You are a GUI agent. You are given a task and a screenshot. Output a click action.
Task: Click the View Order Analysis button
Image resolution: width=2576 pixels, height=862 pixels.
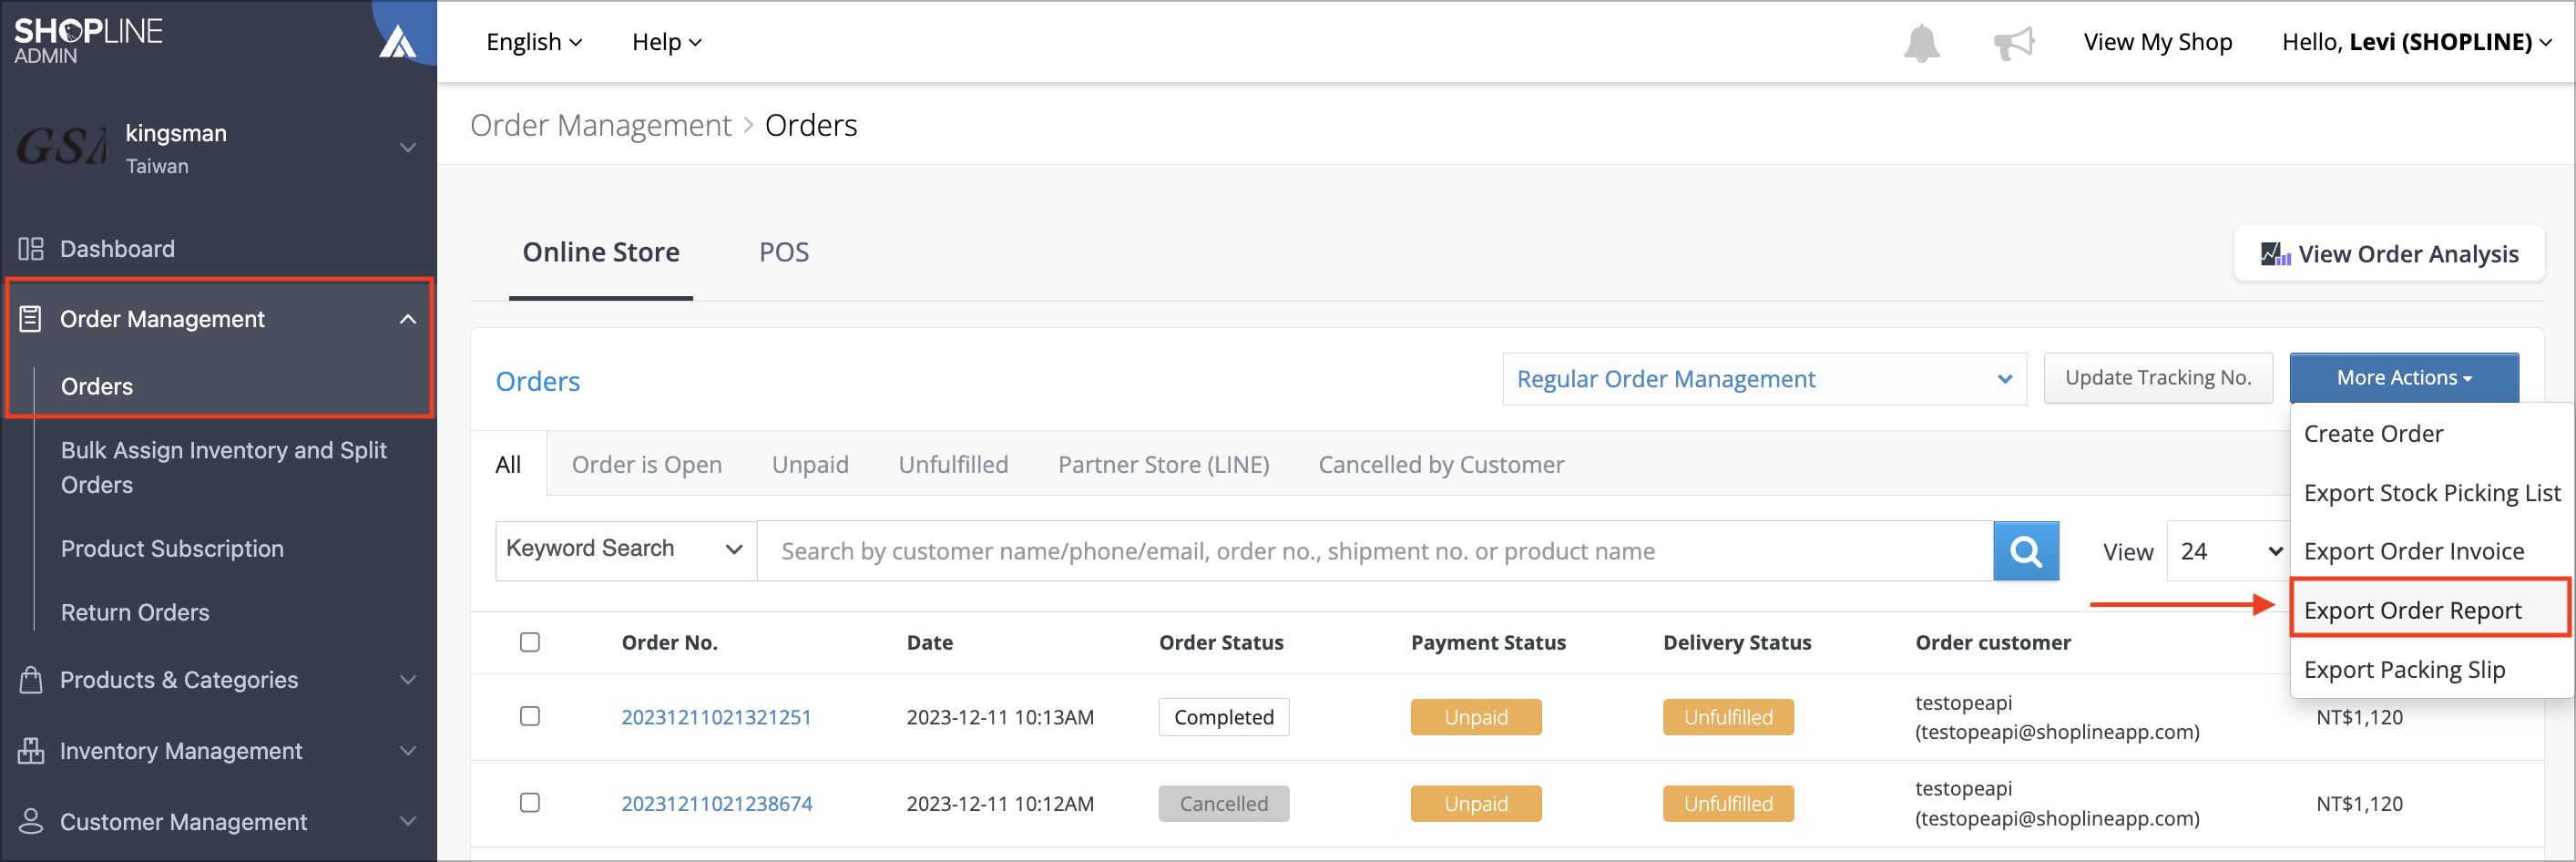click(x=2389, y=254)
